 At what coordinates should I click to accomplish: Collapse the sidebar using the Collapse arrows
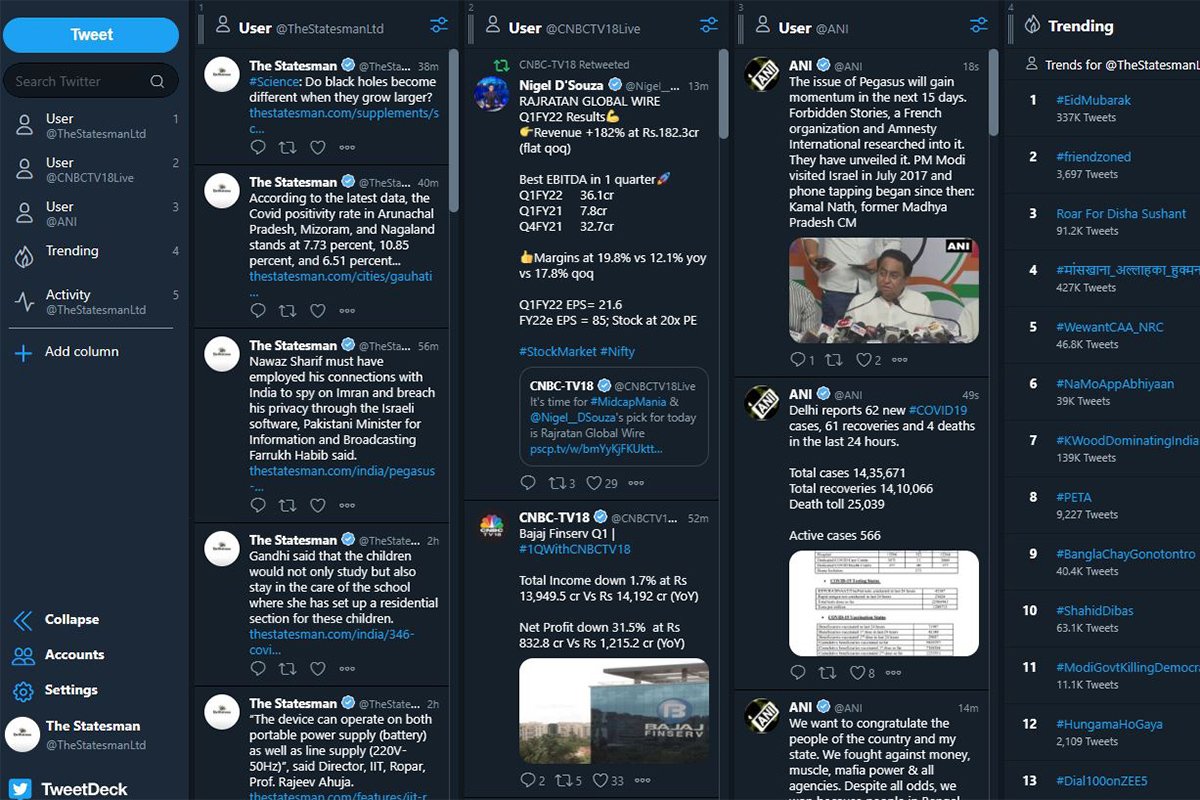(24, 621)
